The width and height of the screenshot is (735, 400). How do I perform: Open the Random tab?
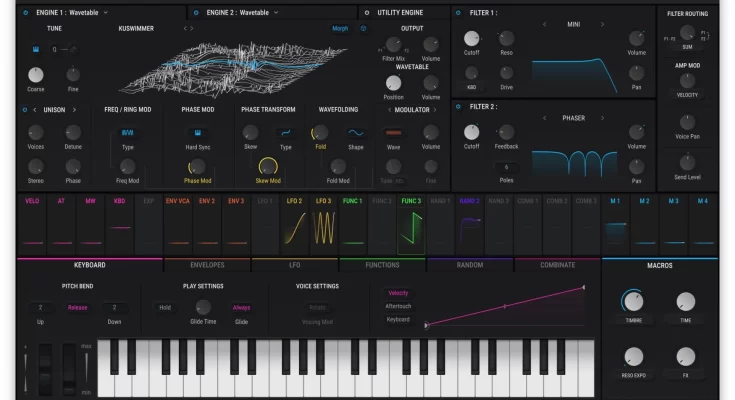pos(470,265)
